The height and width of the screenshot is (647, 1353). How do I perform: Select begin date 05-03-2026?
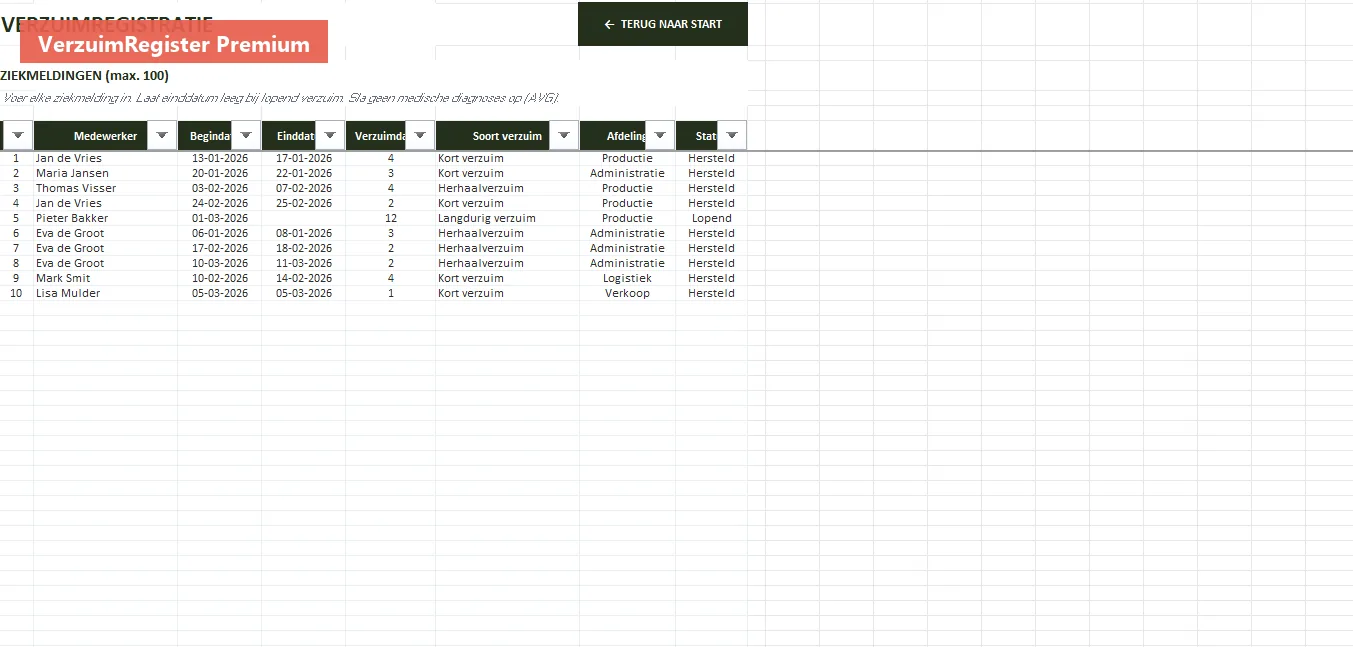pos(220,293)
